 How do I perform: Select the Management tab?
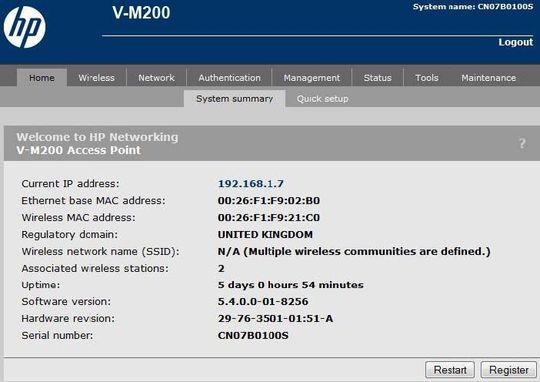pos(312,78)
